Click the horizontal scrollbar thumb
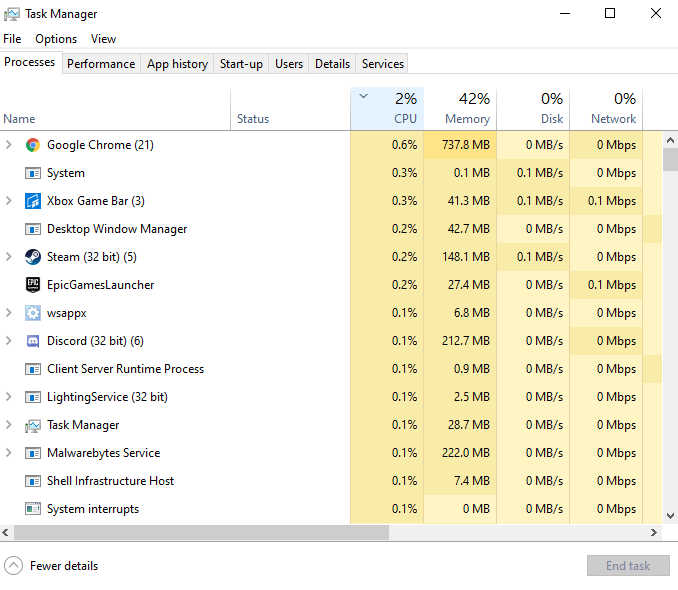This screenshot has width=678, height=590. pyautogui.click(x=201, y=532)
